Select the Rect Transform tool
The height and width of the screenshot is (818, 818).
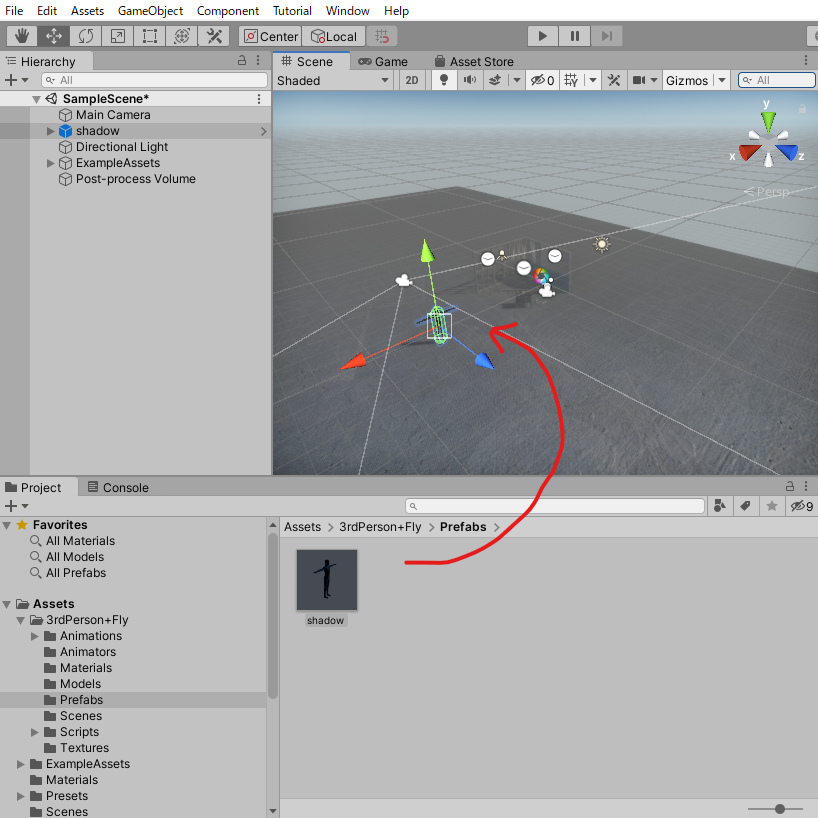point(150,36)
